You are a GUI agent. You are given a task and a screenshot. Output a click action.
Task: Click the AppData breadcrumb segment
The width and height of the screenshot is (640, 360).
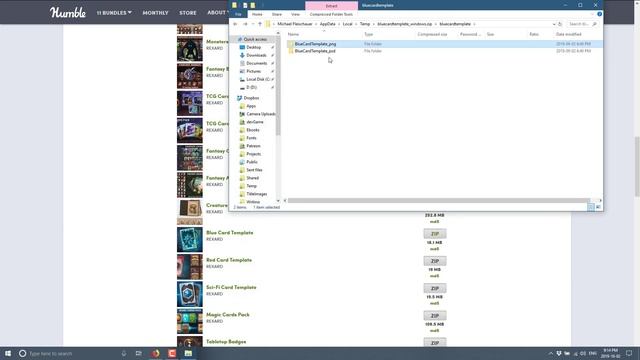click(x=327, y=24)
